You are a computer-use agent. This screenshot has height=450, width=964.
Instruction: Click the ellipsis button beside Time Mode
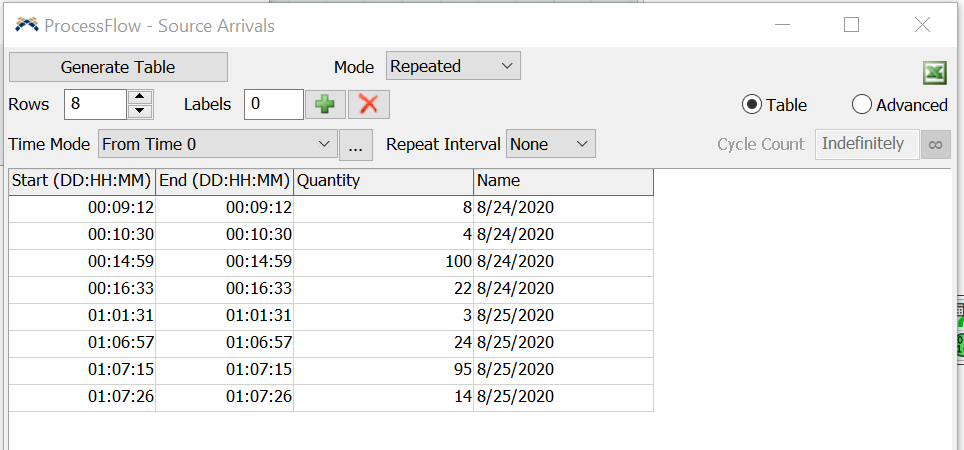[355, 144]
